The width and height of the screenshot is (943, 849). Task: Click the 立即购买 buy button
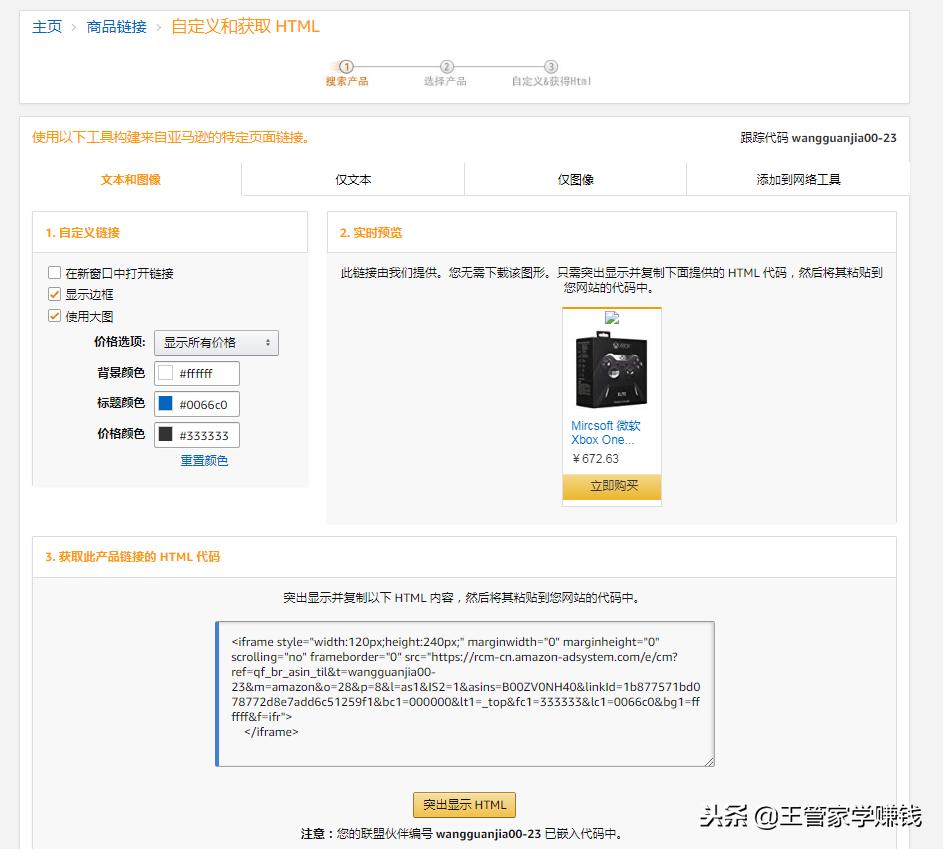point(611,484)
